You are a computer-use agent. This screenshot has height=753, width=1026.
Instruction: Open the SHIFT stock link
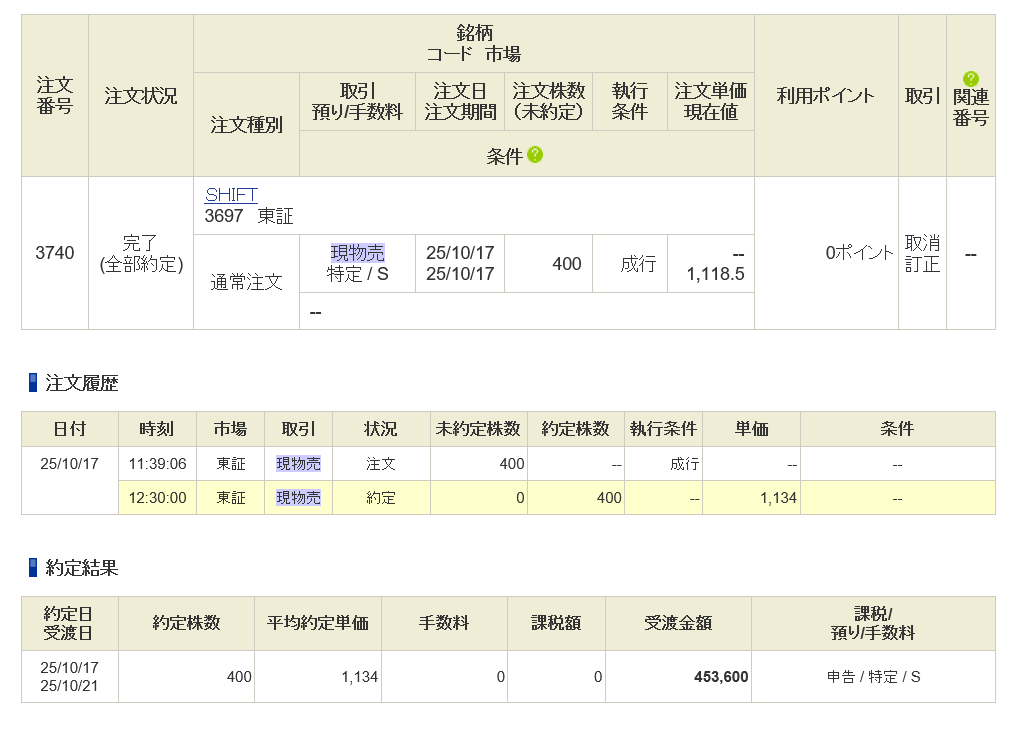(x=231, y=195)
